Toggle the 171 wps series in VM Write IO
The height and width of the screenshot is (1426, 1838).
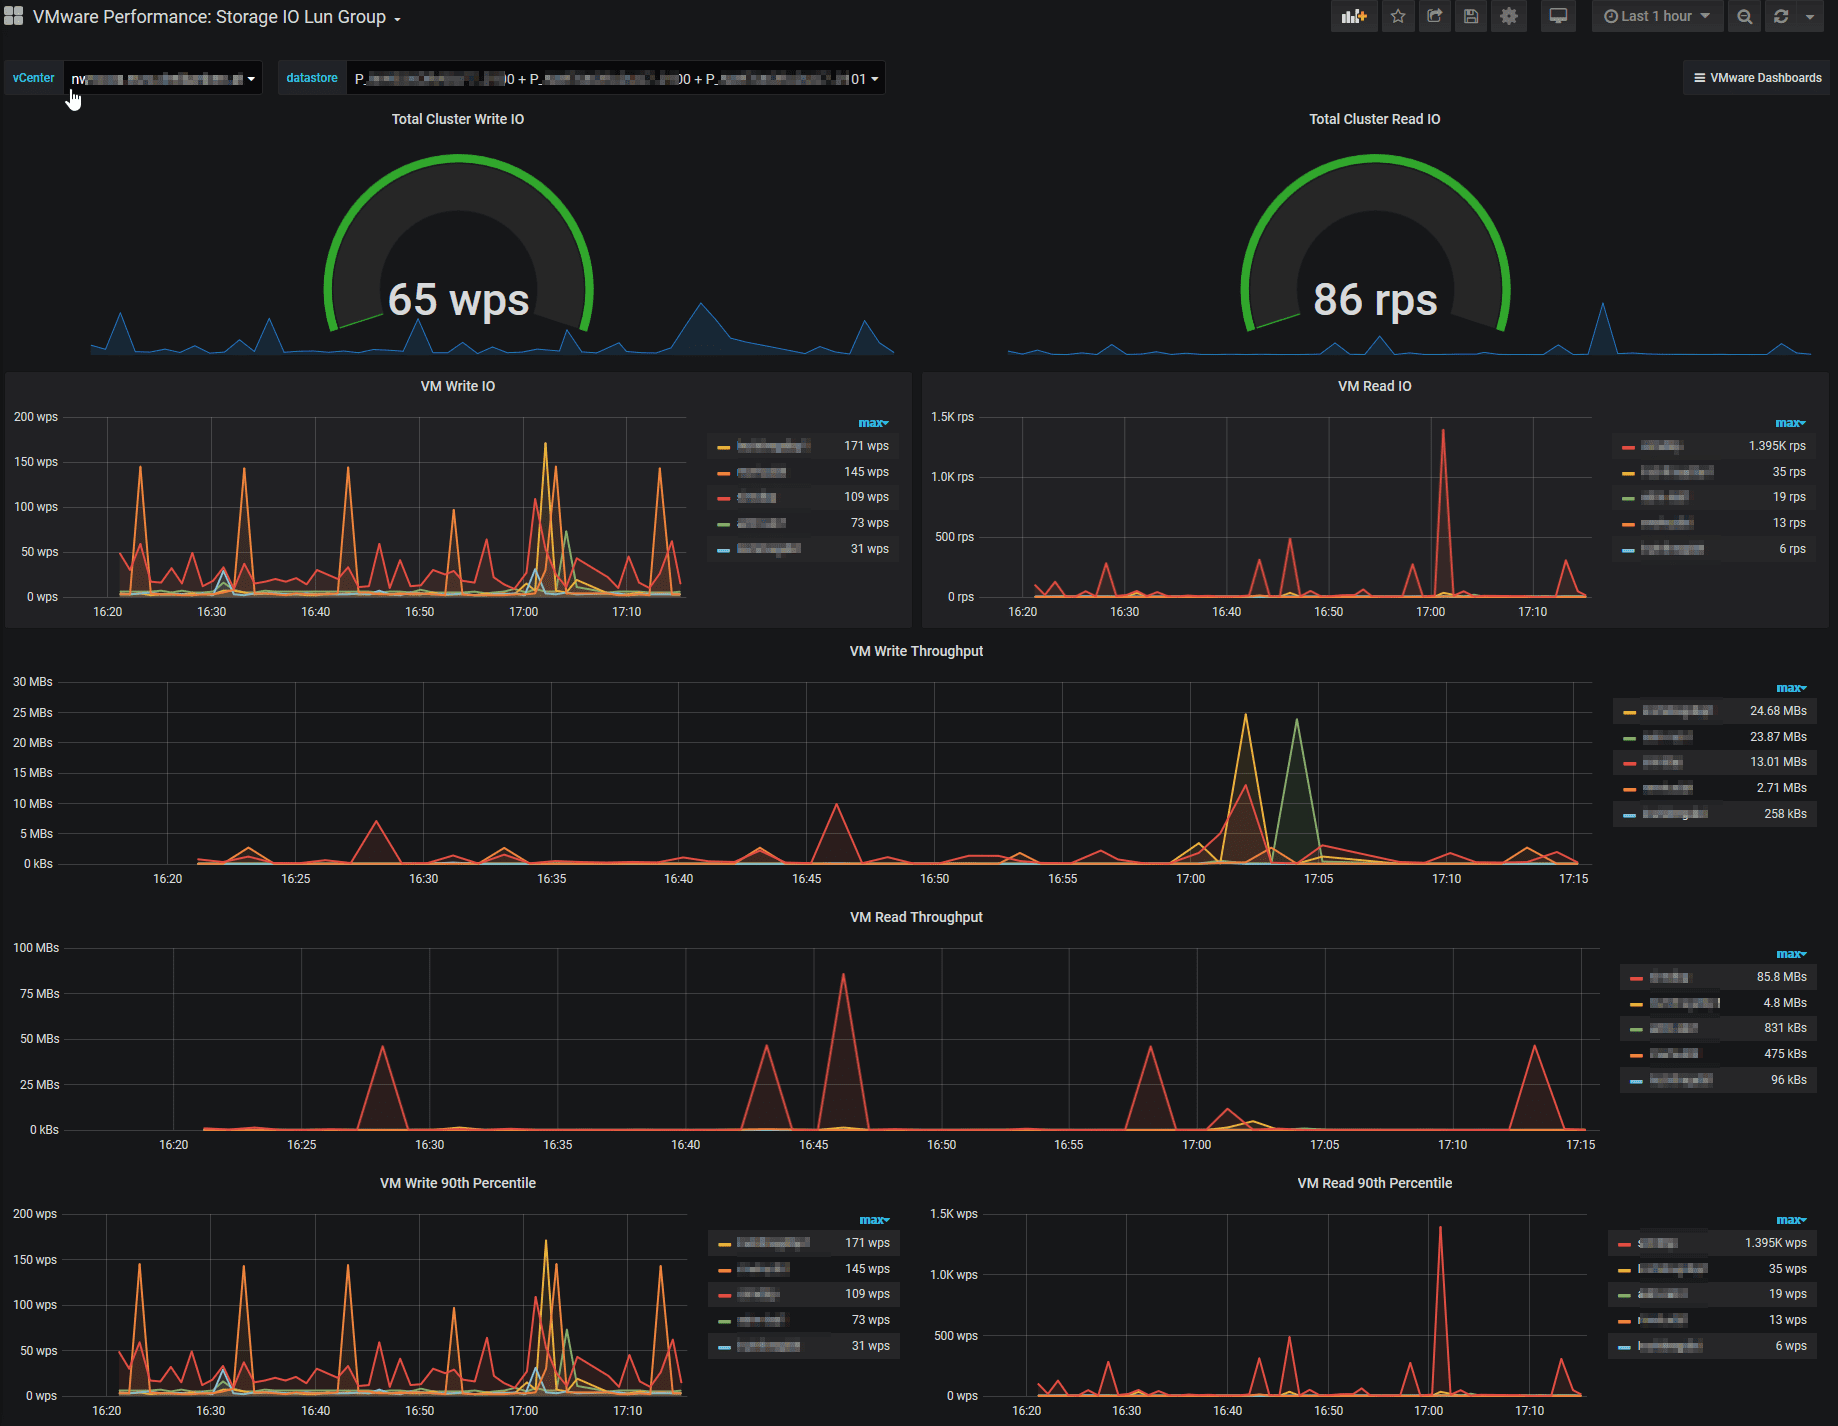pos(773,446)
